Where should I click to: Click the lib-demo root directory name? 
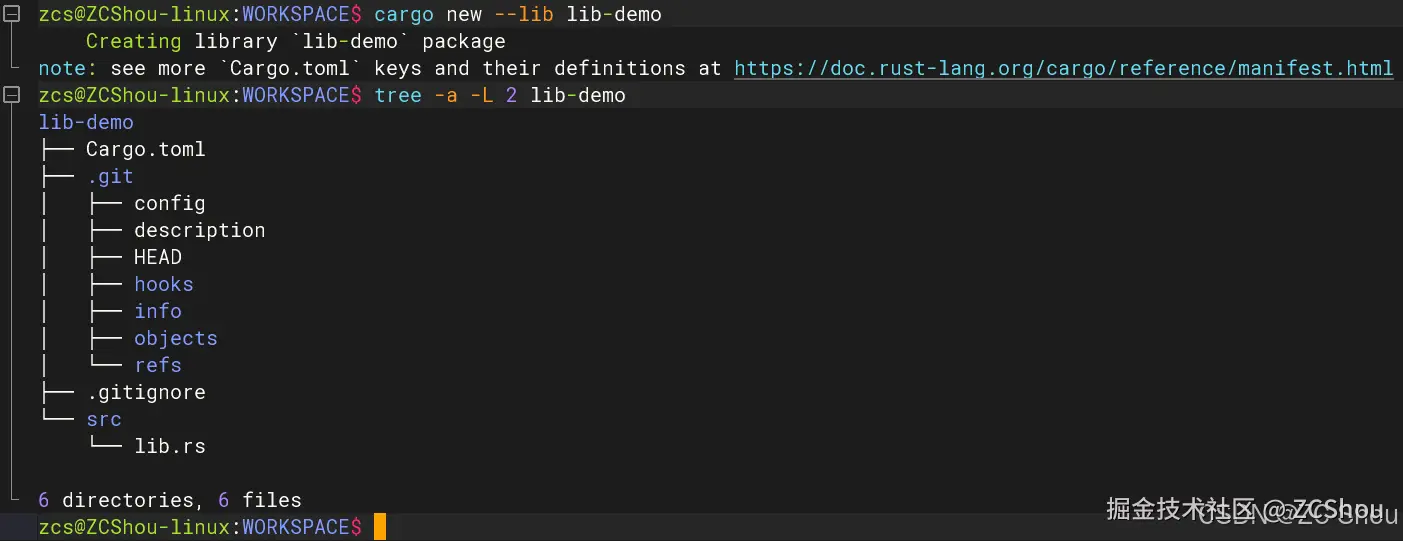coord(86,122)
